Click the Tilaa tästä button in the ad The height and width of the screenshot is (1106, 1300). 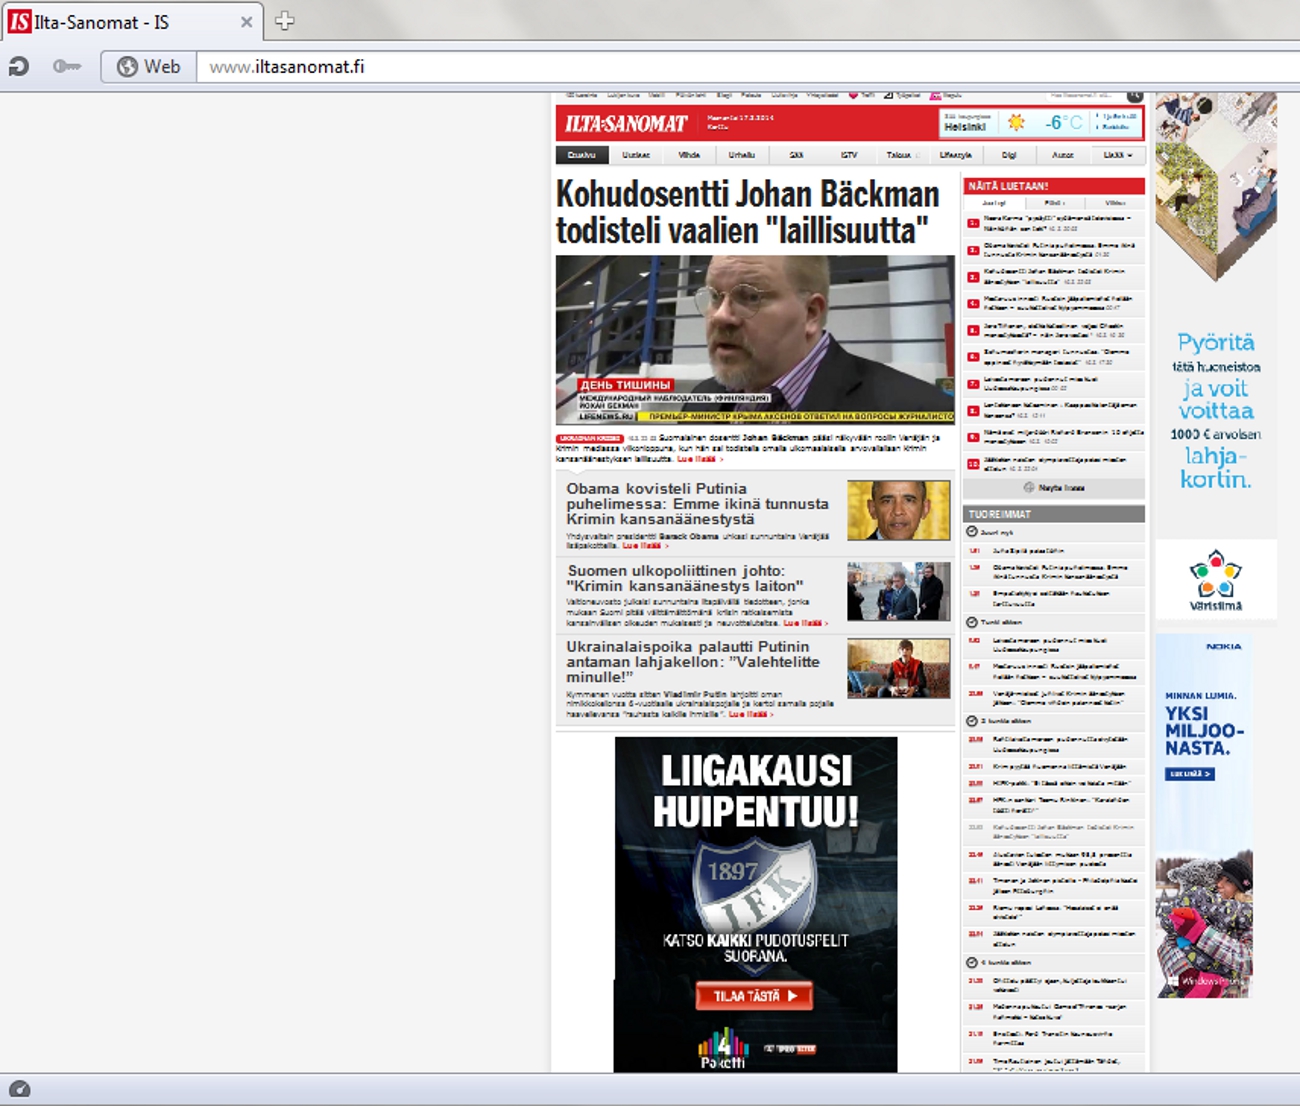754,996
